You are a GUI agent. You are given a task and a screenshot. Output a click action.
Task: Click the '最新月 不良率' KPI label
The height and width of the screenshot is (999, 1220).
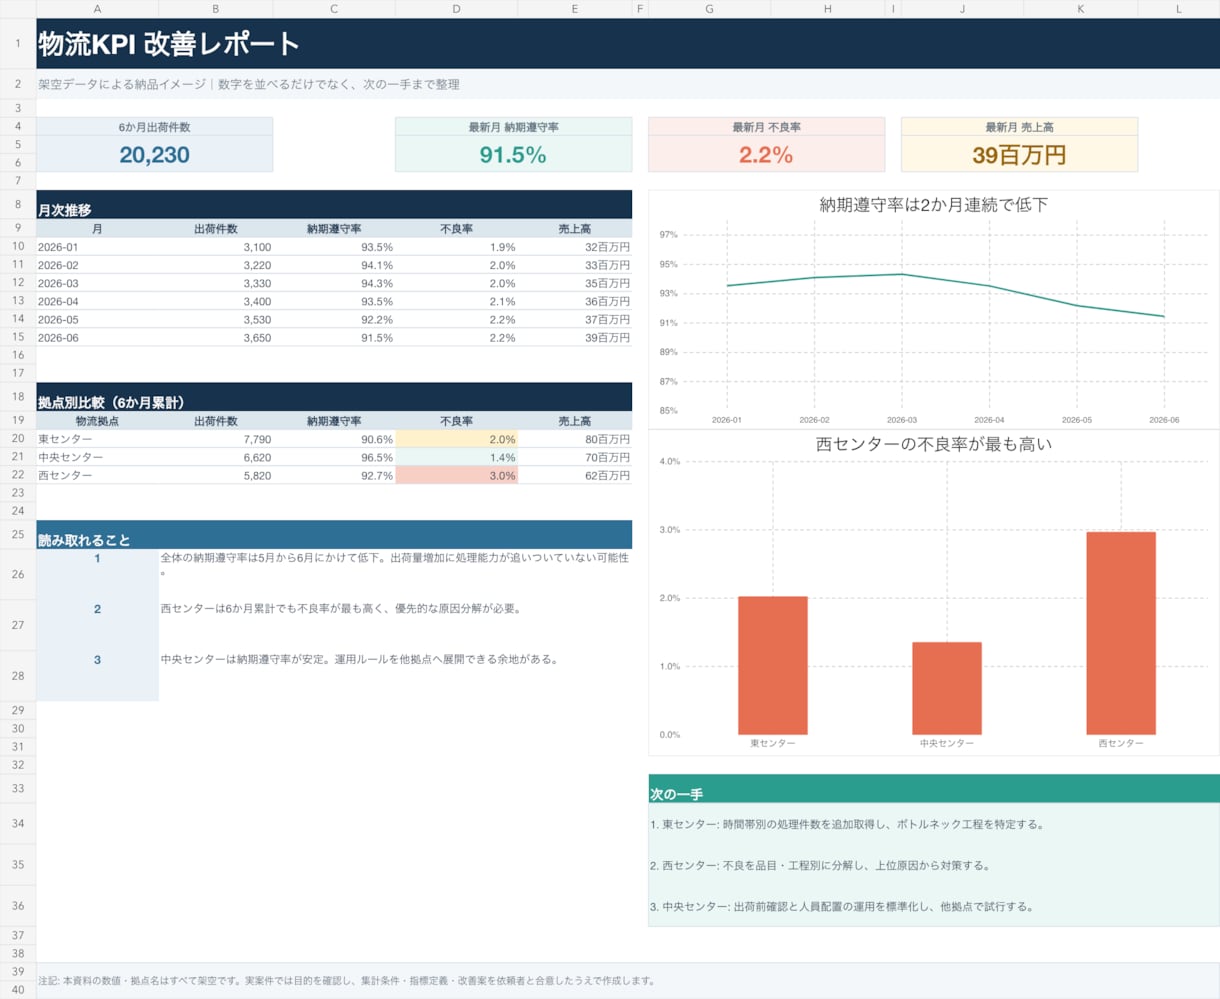coord(766,127)
